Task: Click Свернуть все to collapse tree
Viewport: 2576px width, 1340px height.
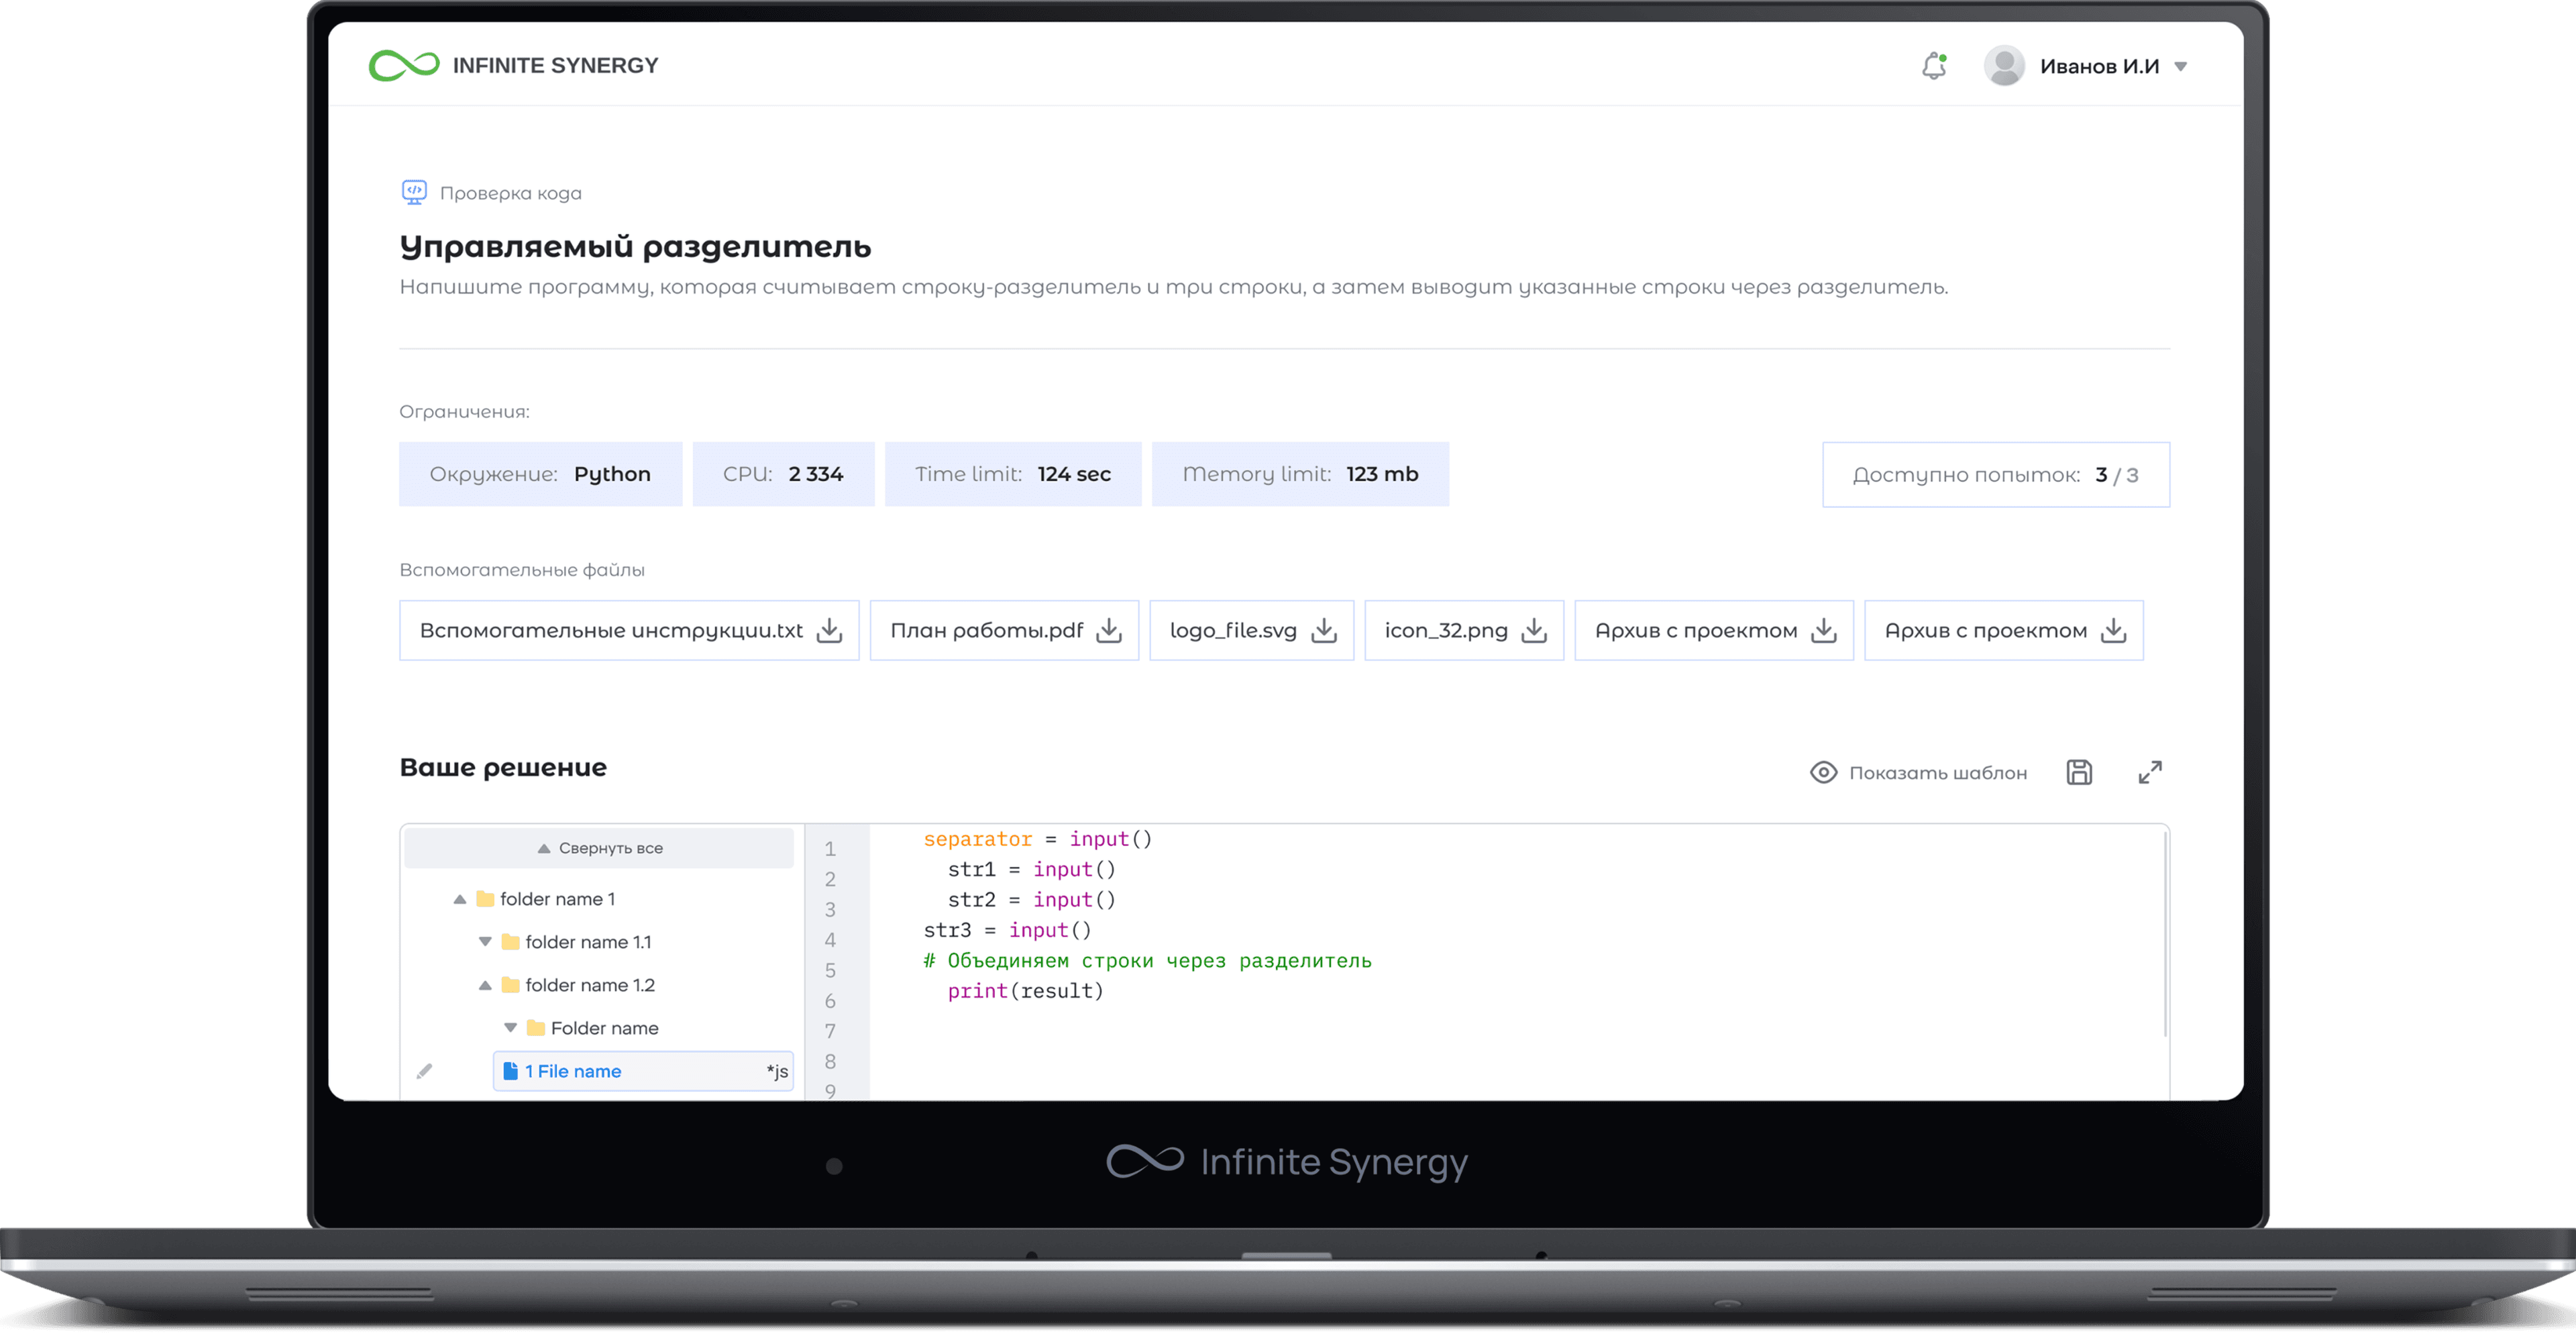Action: coord(600,848)
